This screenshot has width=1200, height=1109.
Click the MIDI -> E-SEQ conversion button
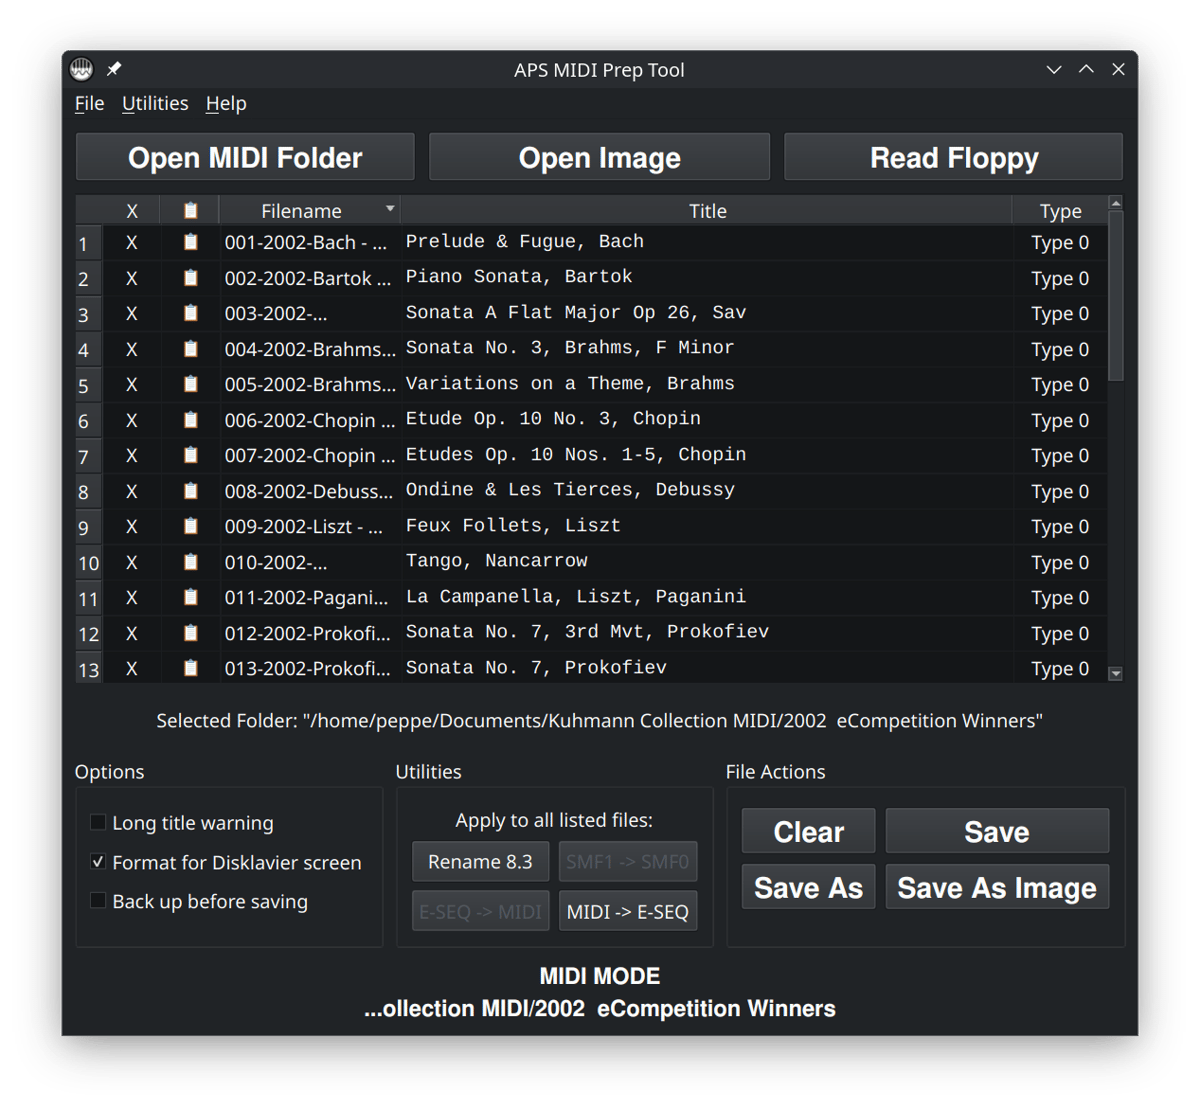(627, 911)
